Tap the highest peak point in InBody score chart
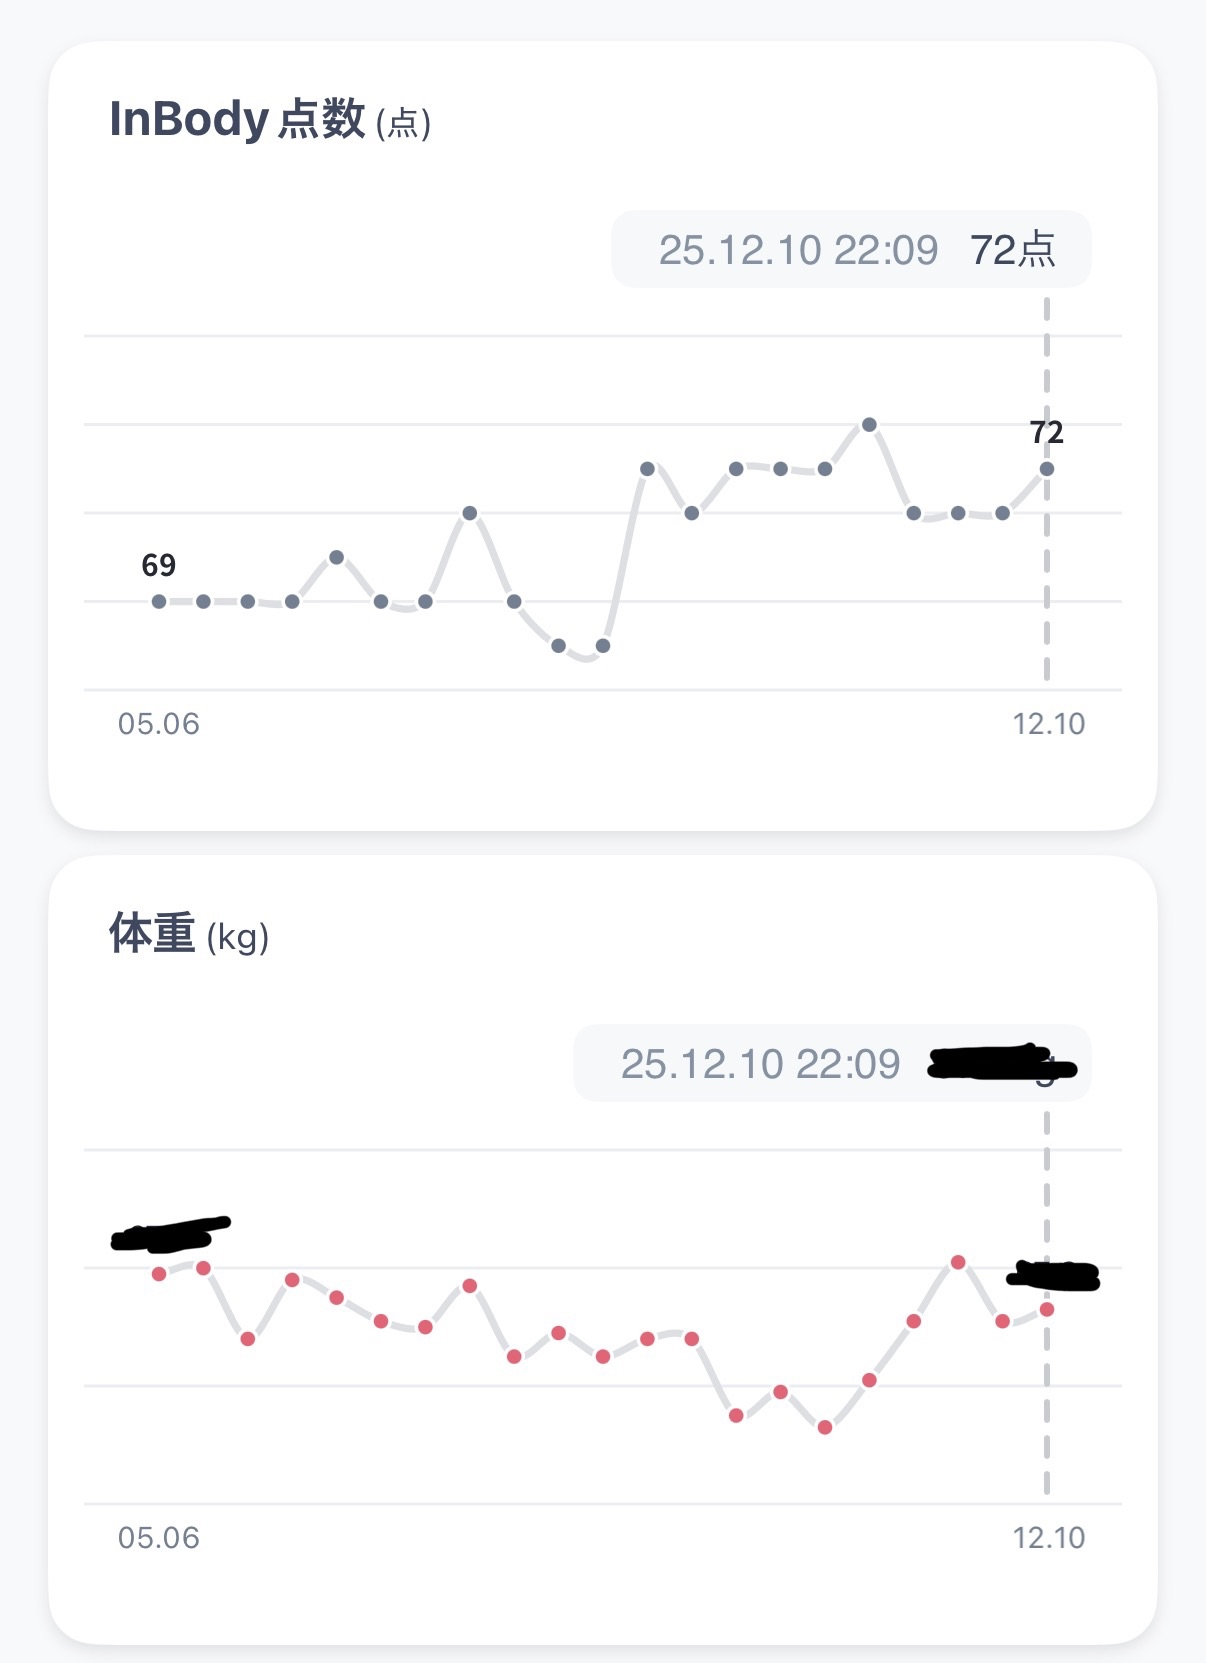This screenshot has width=1206, height=1663. [869, 425]
